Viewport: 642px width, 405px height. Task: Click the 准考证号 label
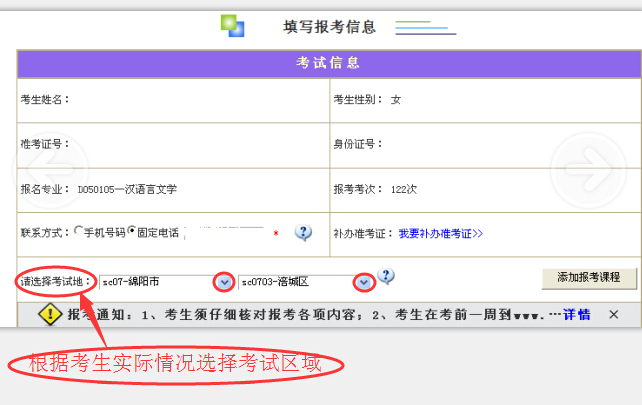point(45,144)
